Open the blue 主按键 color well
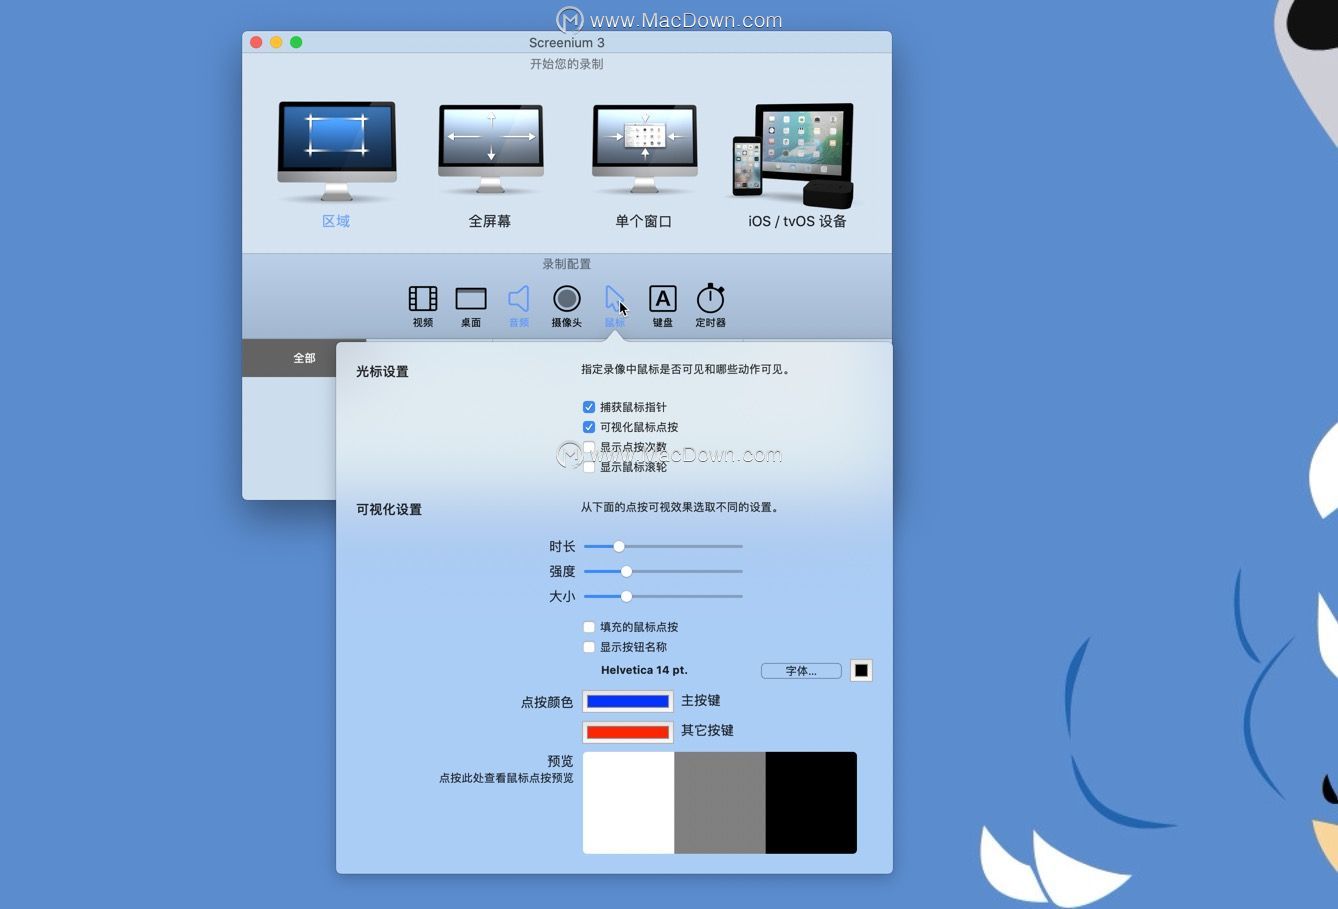The image size is (1338, 909). tap(628, 701)
